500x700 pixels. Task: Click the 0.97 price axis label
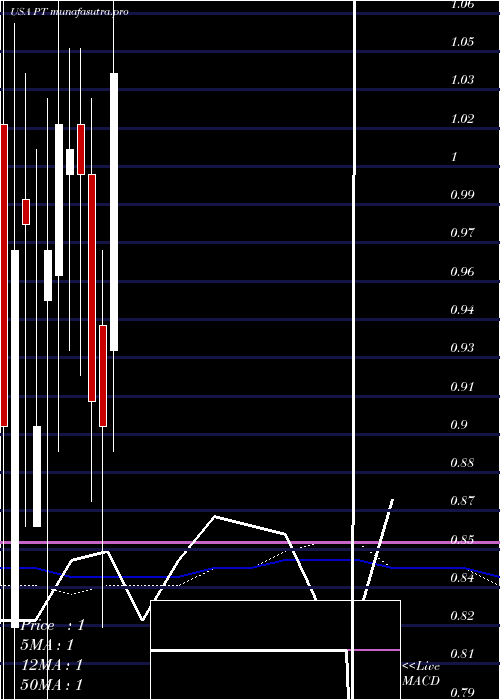coord(462,233)
